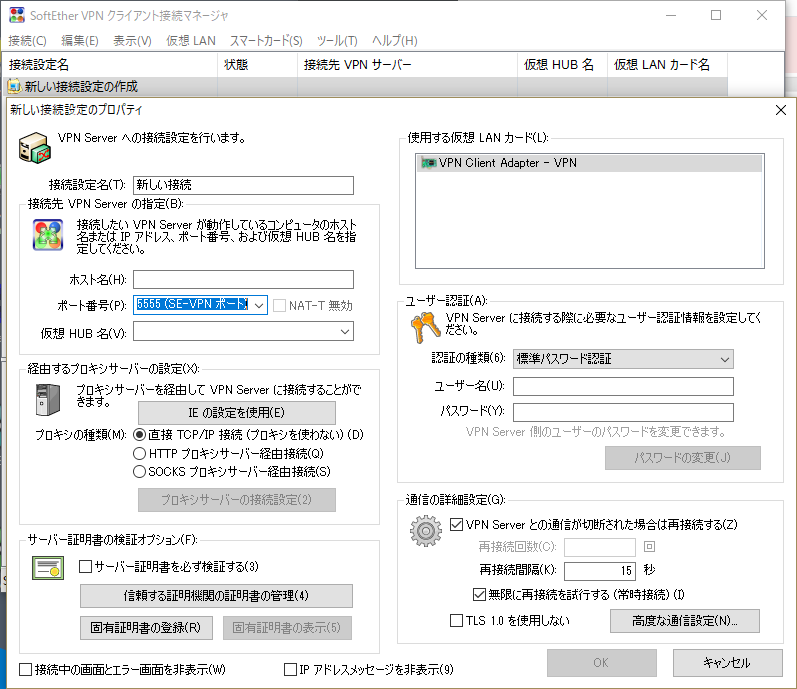Open the 仮想 LAN menu
The image size is (797, 689).
190,41
